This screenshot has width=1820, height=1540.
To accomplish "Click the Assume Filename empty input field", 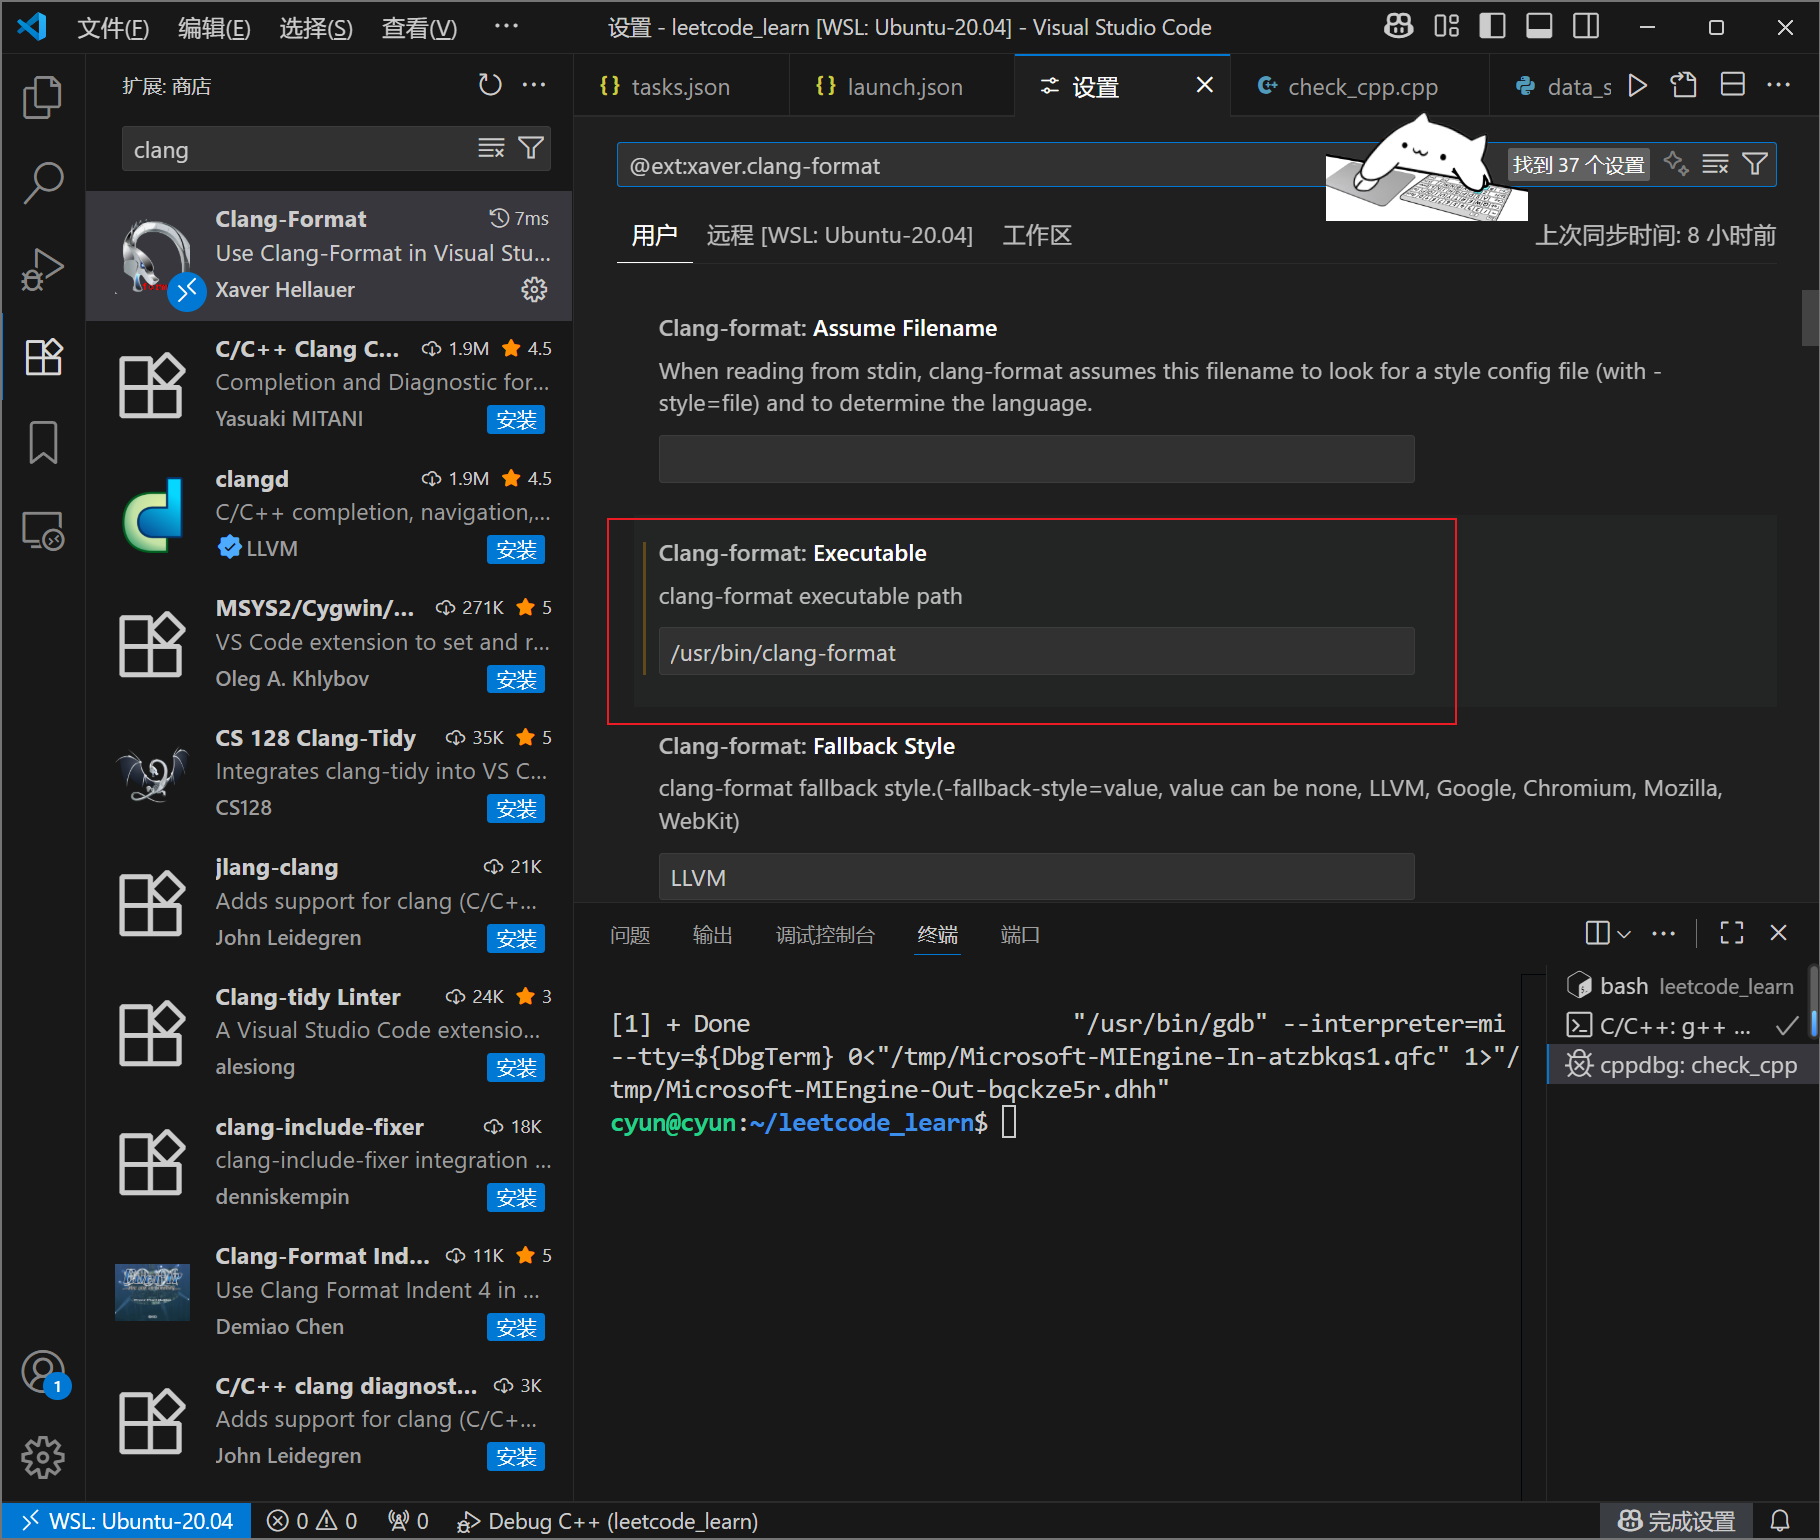I will (1036, 459).
